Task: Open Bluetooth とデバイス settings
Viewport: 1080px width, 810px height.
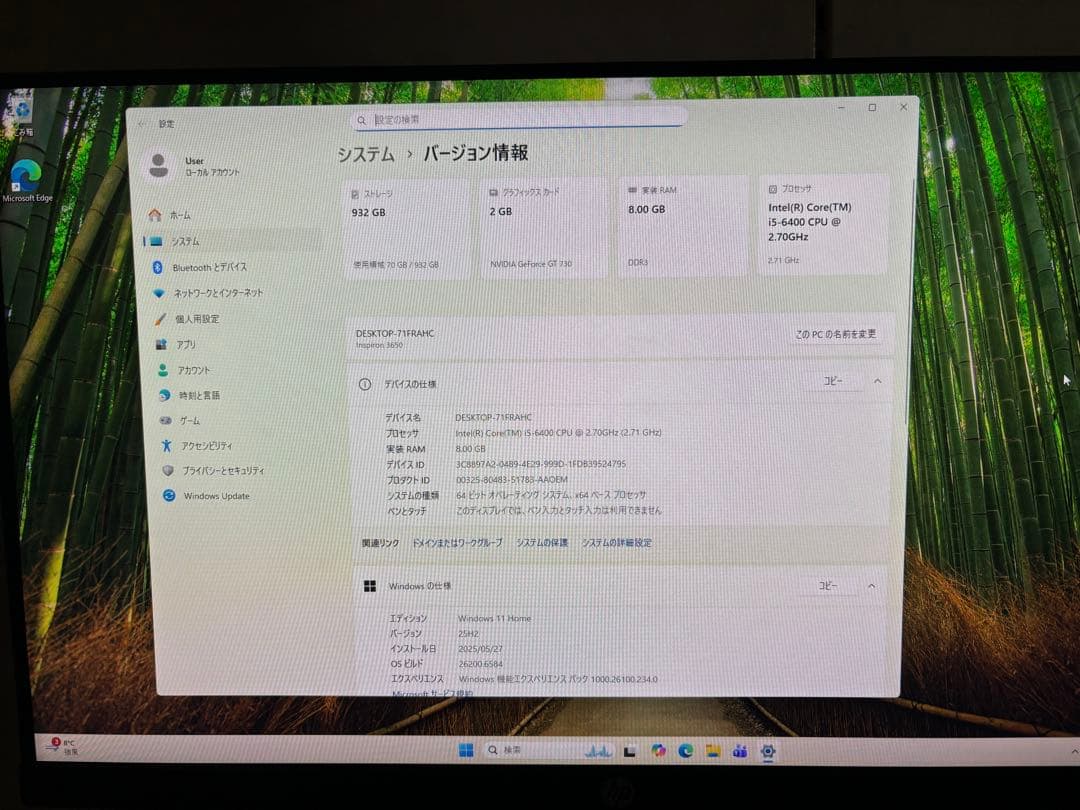Action: 209,267
